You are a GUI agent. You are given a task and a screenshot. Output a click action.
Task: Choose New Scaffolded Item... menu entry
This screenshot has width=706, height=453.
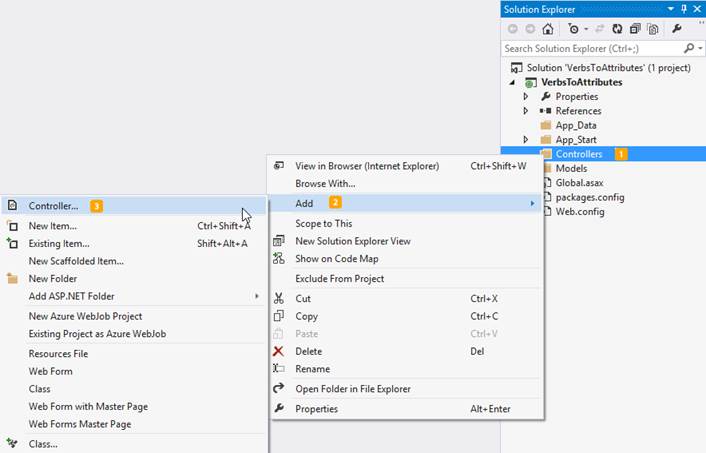point(76,261)
